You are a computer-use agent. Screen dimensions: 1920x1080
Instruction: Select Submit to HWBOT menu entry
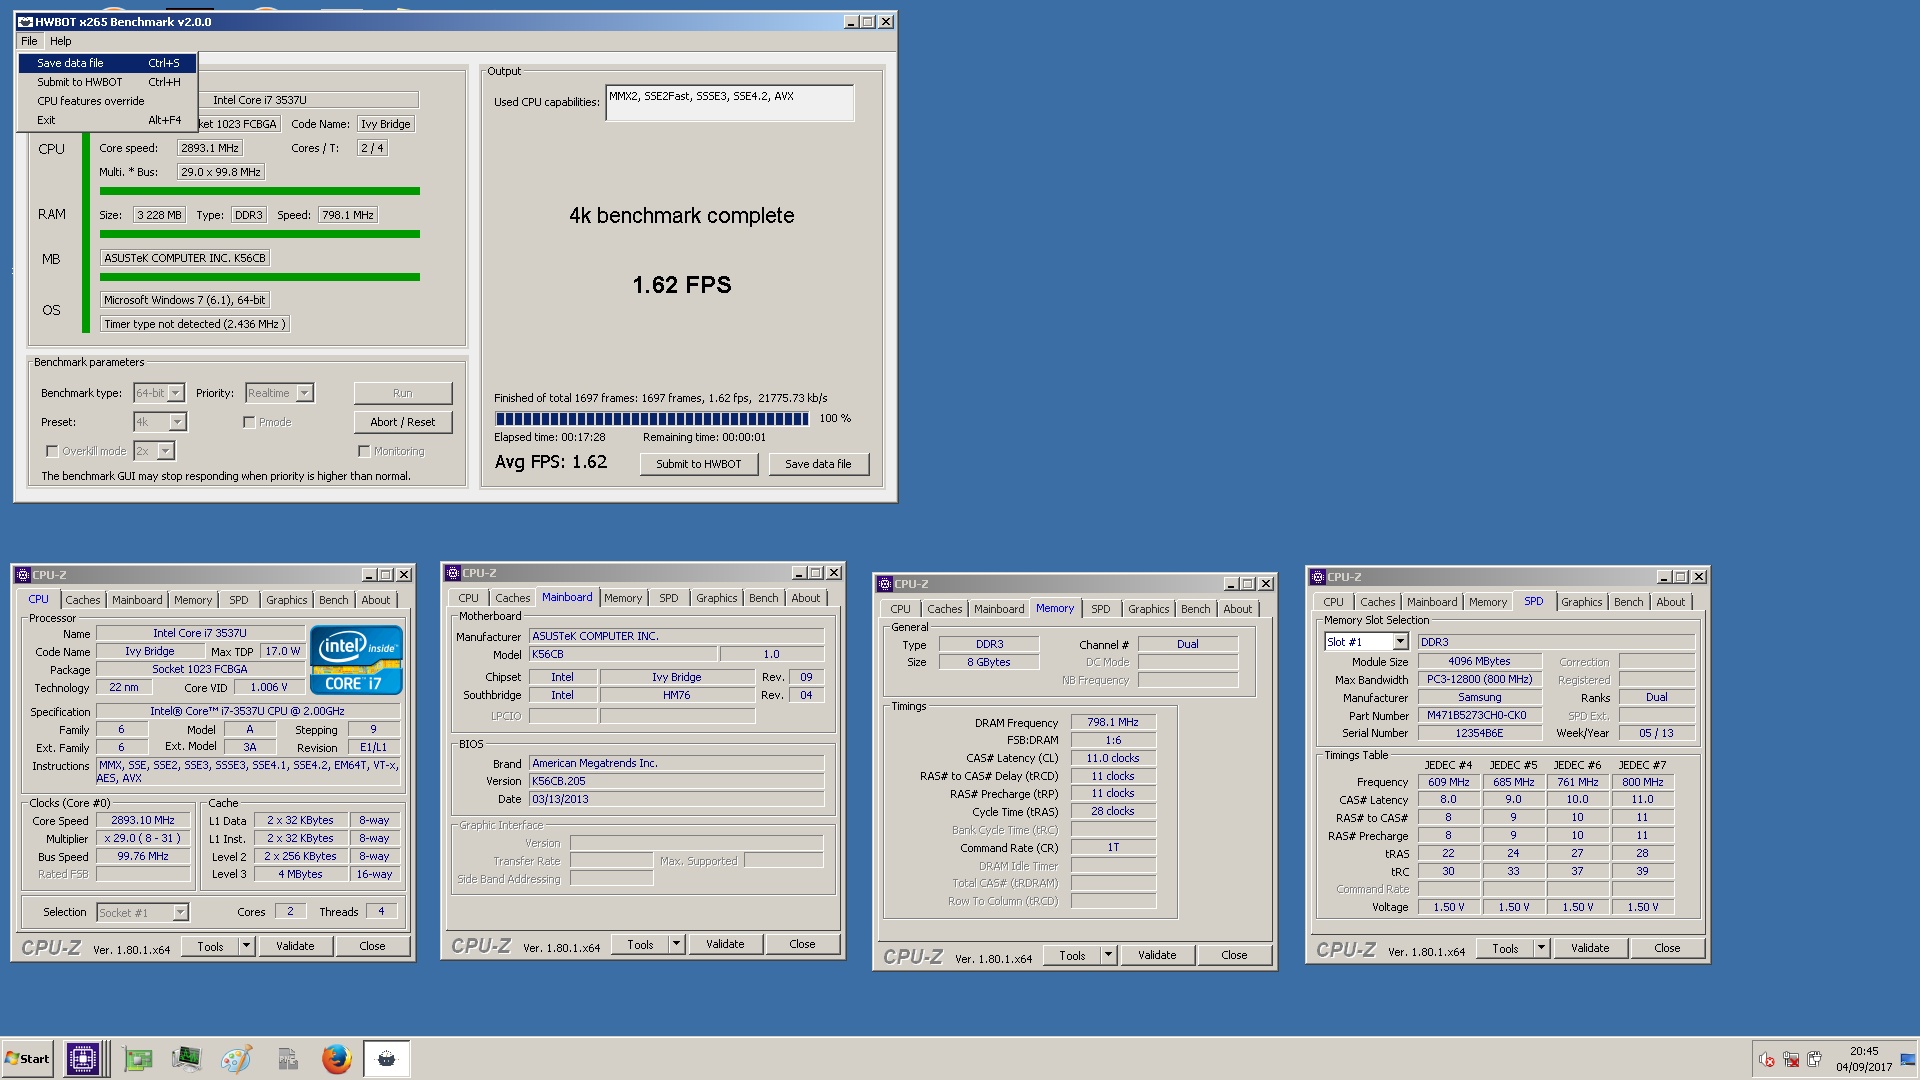107,82
